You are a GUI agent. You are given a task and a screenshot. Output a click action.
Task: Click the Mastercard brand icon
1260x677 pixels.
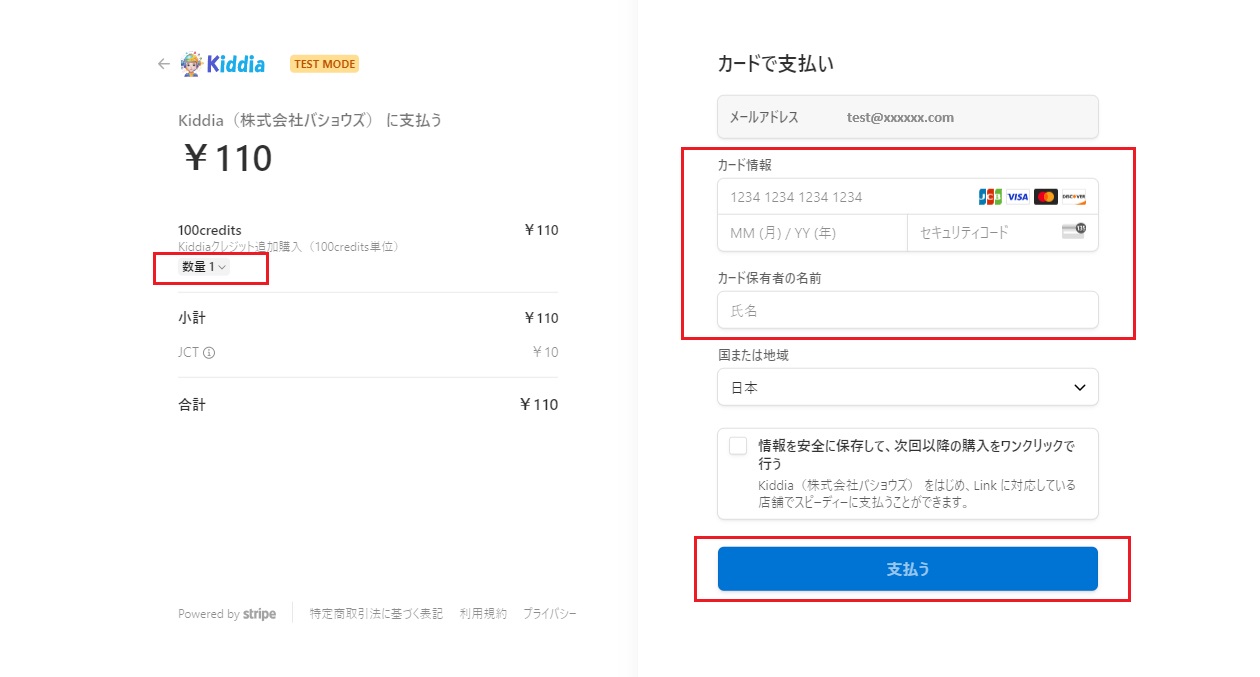pyautogui.click(x=1045, y=197)
